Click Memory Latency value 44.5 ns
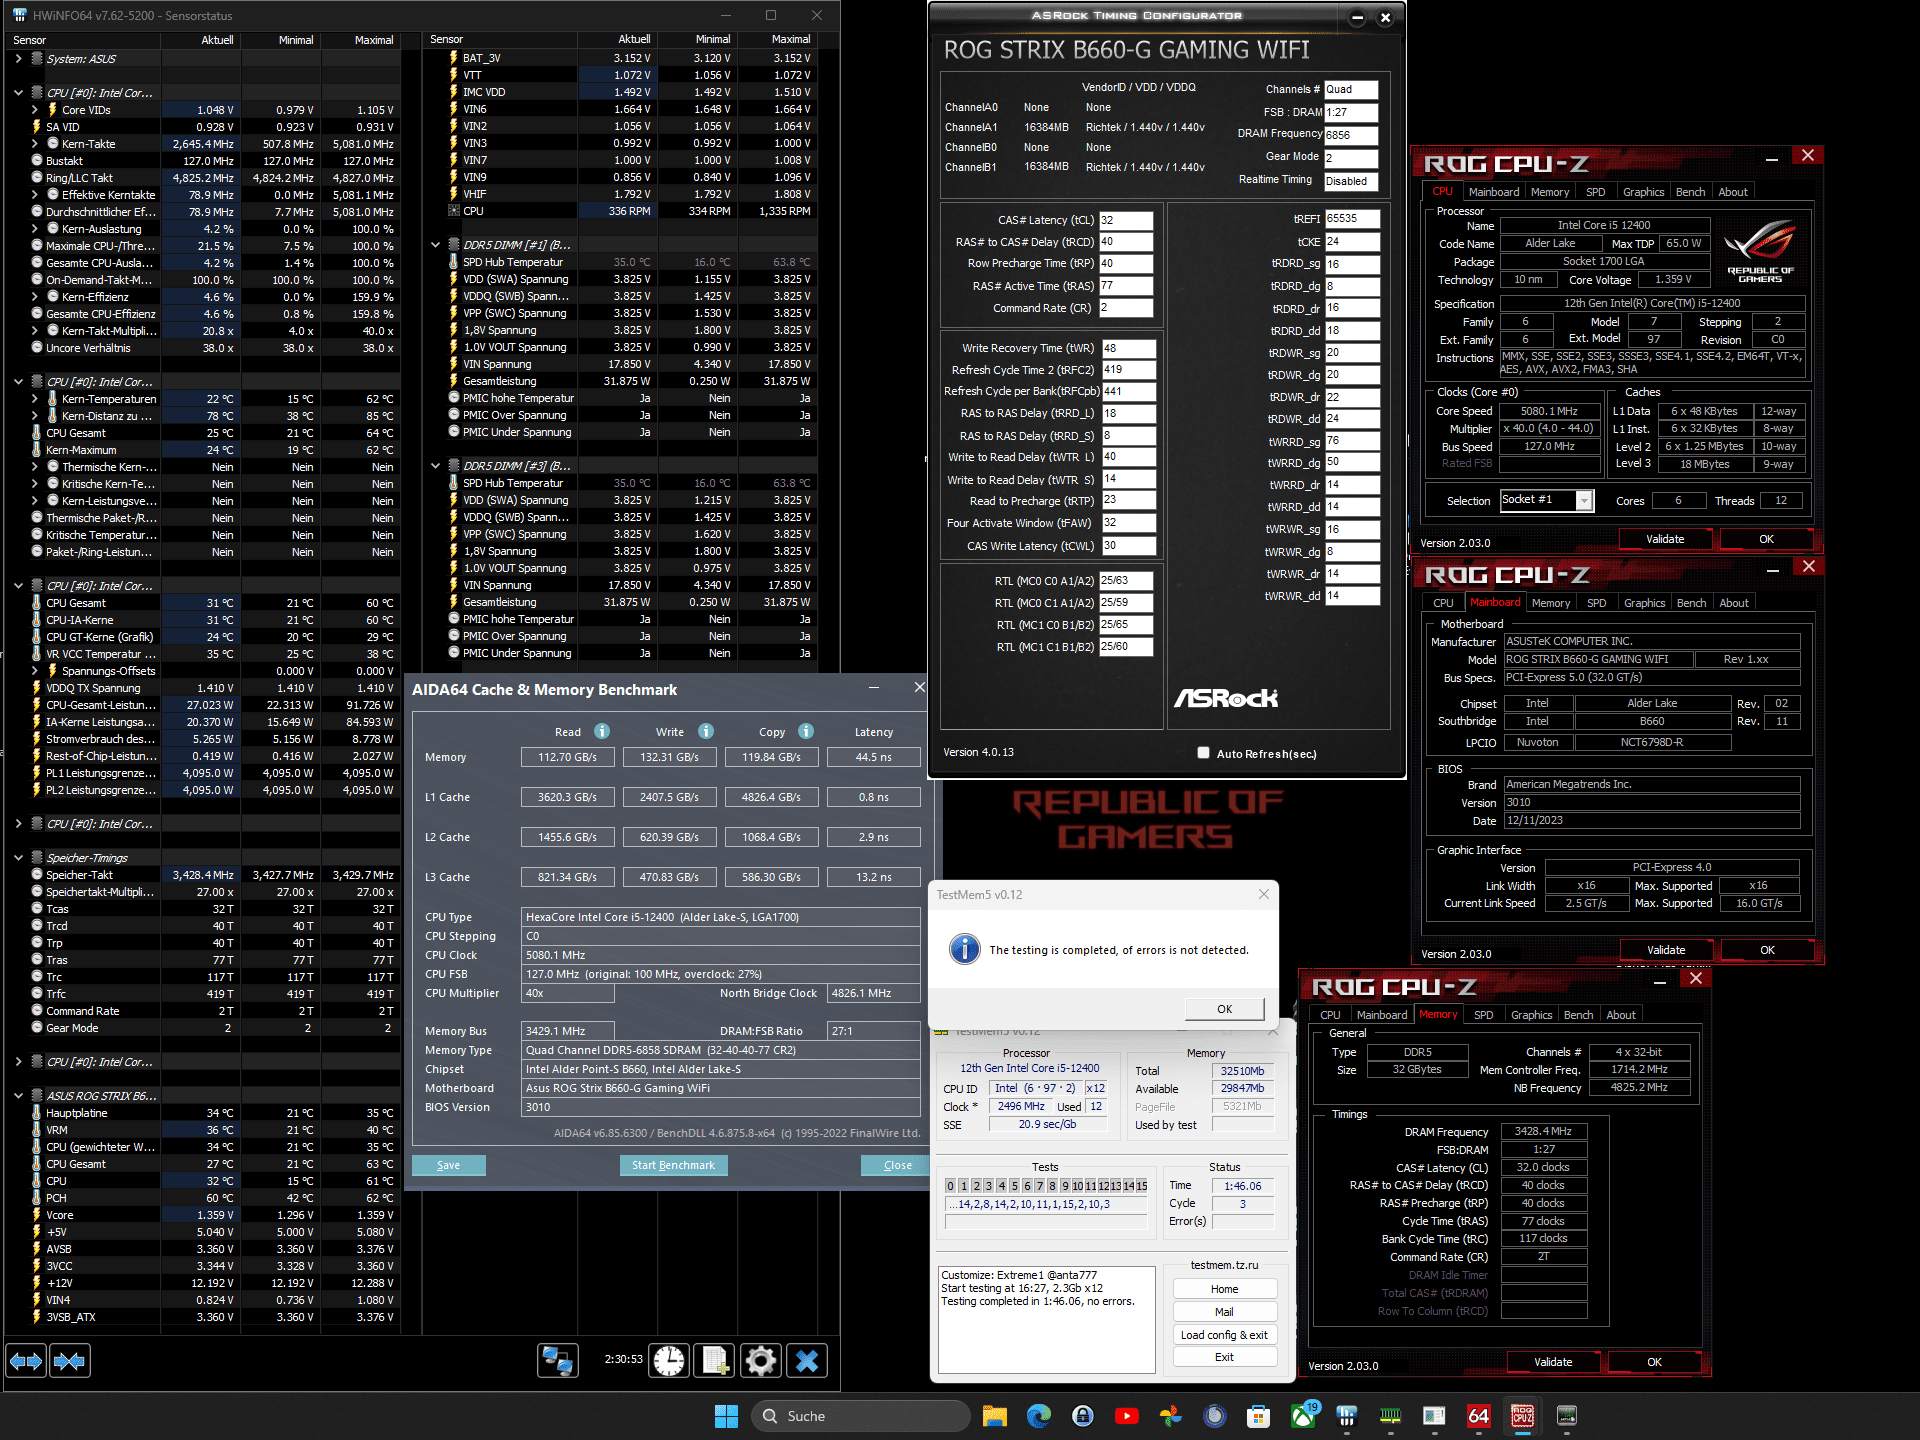 (x=873, y=757)
